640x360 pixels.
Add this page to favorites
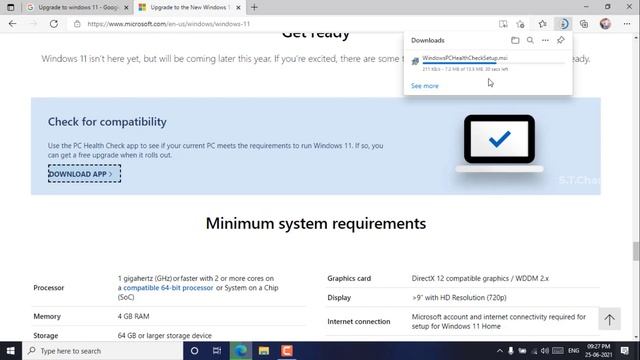pos(520,24)
